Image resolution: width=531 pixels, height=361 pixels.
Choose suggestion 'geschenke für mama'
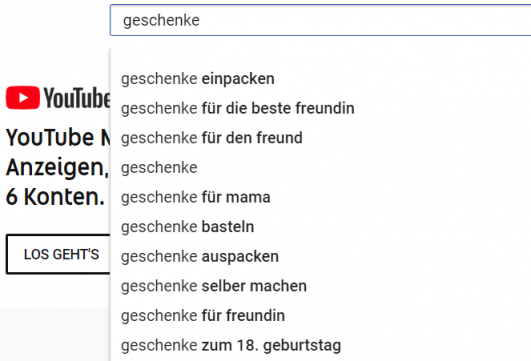(x=320, y=197)
